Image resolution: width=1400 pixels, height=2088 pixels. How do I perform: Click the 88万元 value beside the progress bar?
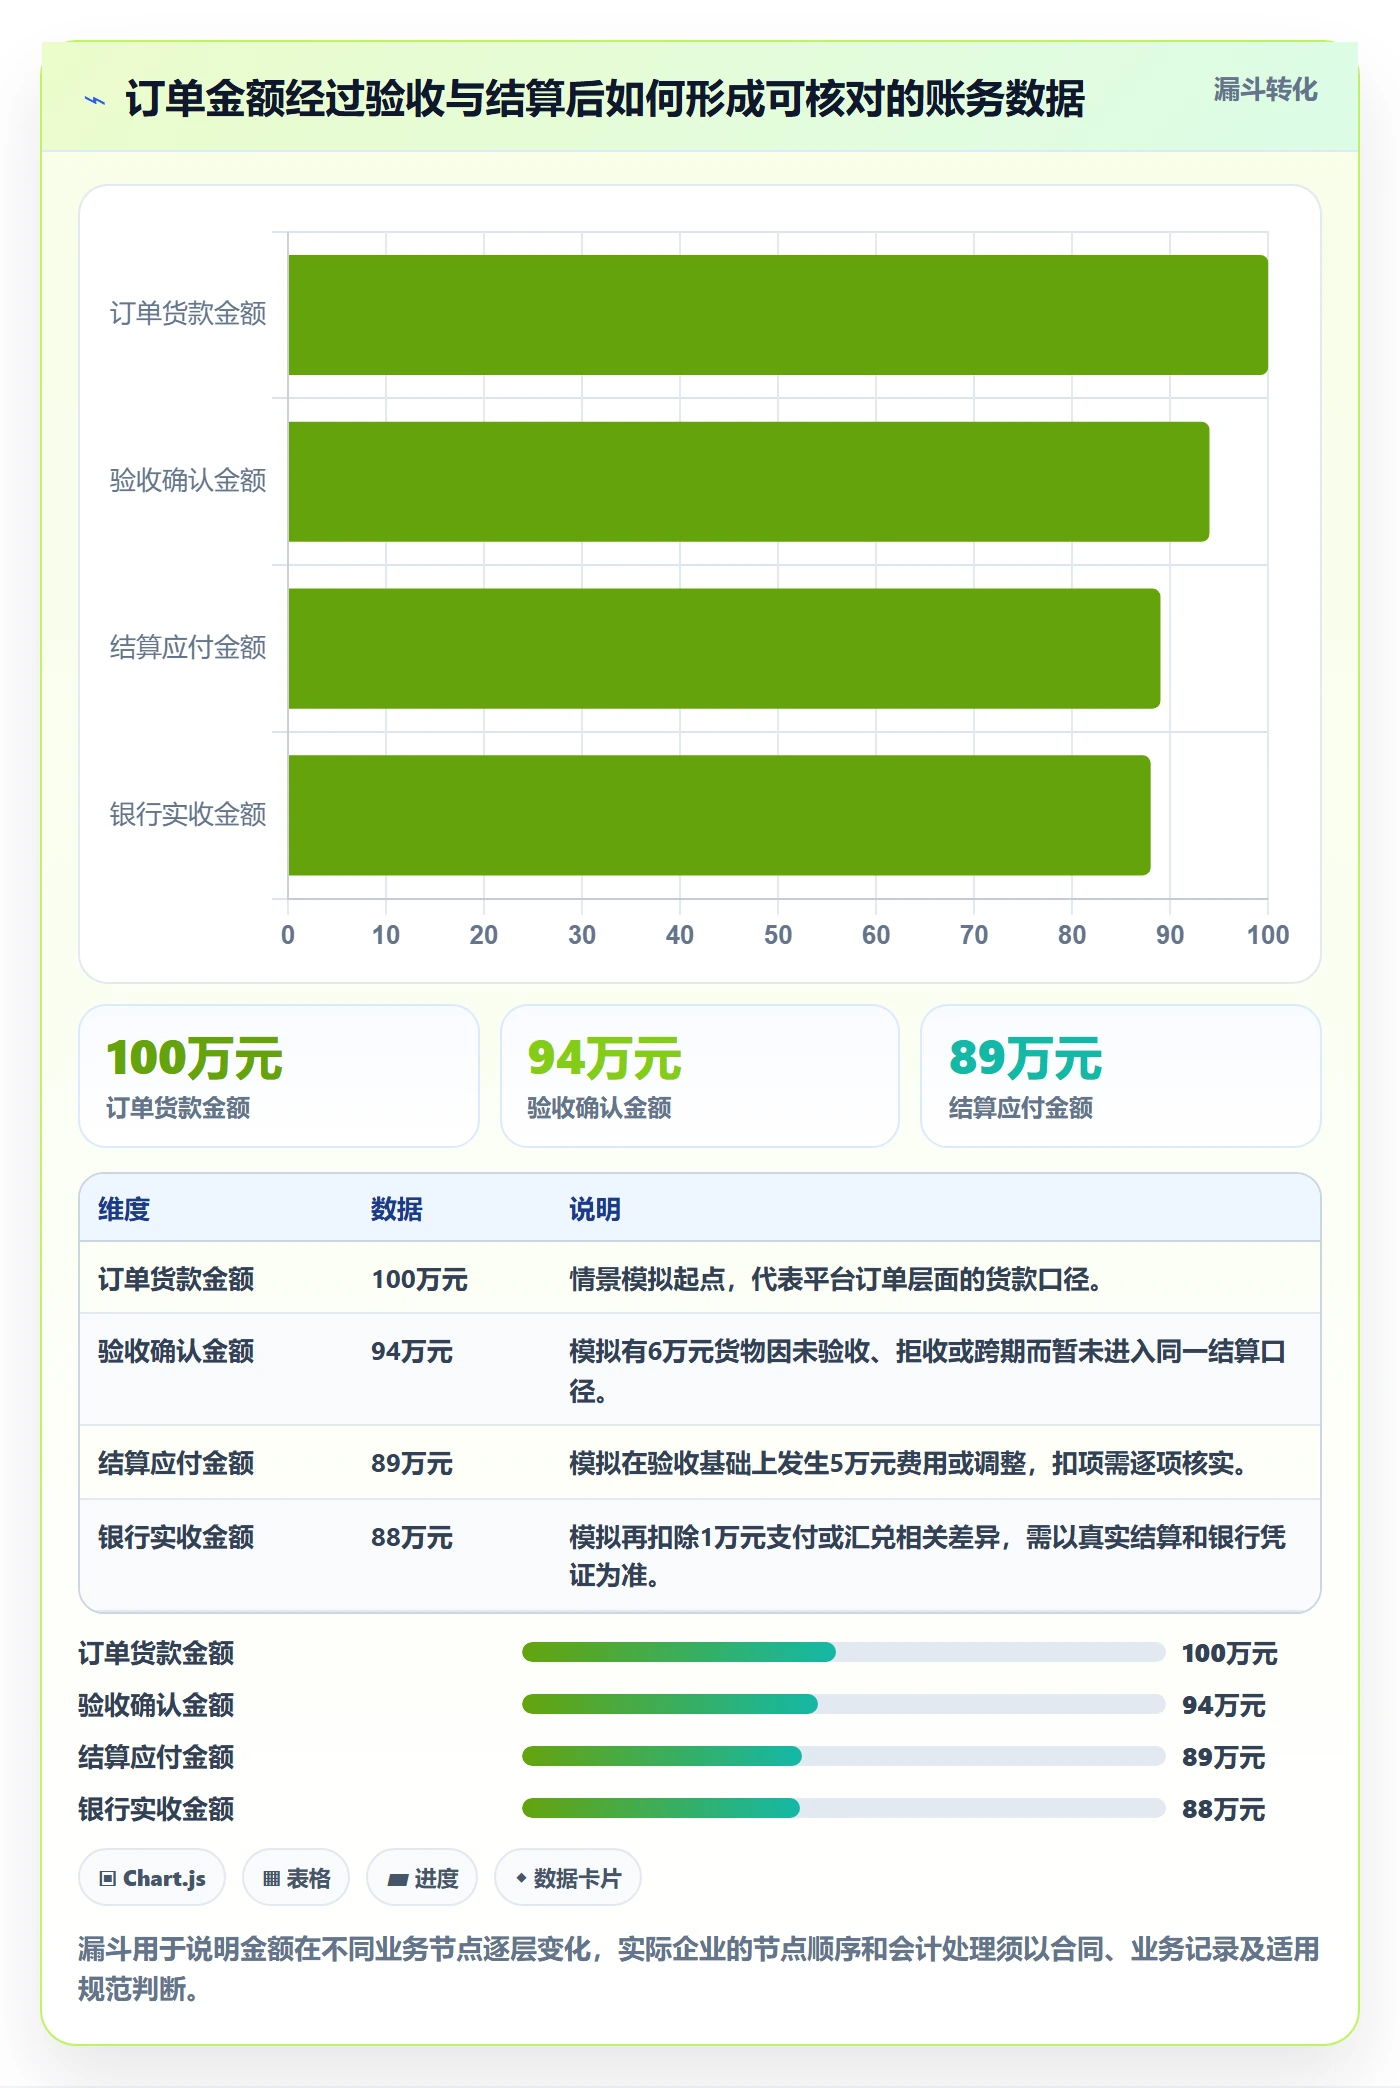pyautogui.click(x=1223, y=1809)
